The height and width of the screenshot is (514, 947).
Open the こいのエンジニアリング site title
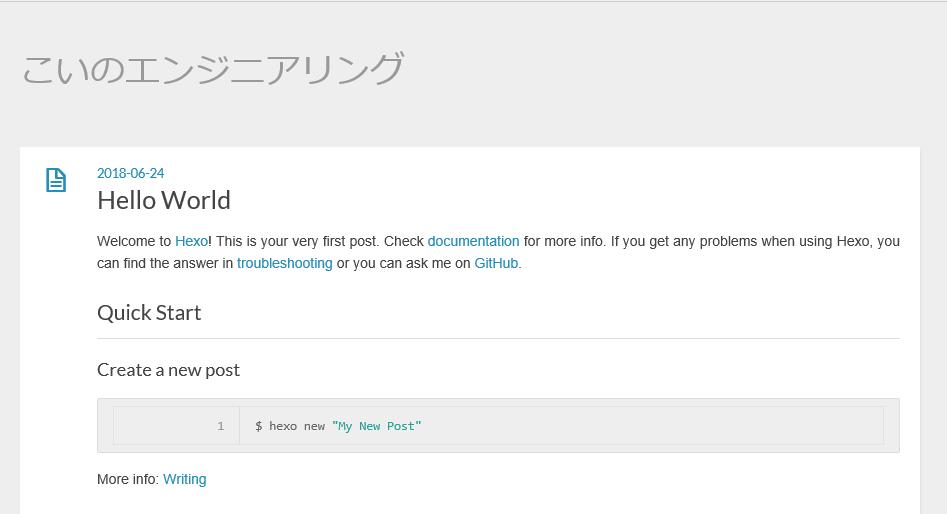tap(213, 68)
